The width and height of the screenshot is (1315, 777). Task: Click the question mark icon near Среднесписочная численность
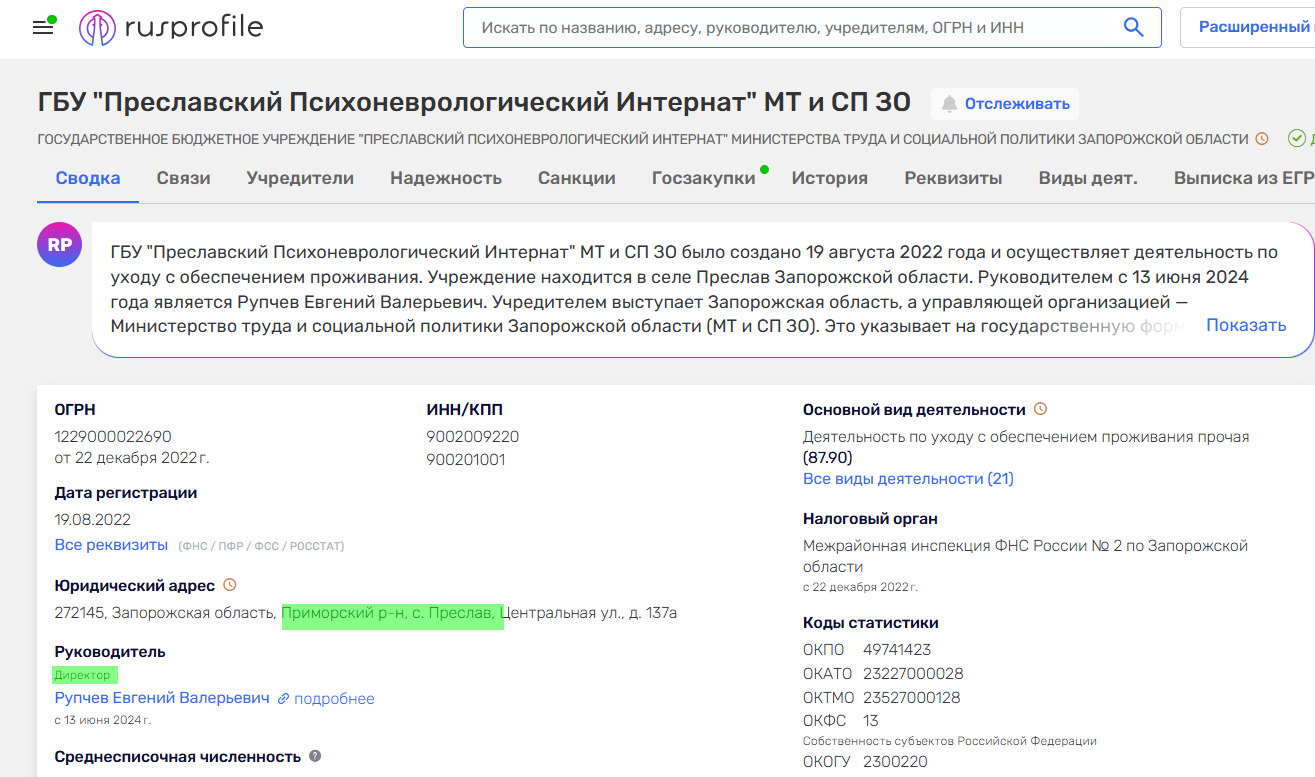tap(315, 756)
